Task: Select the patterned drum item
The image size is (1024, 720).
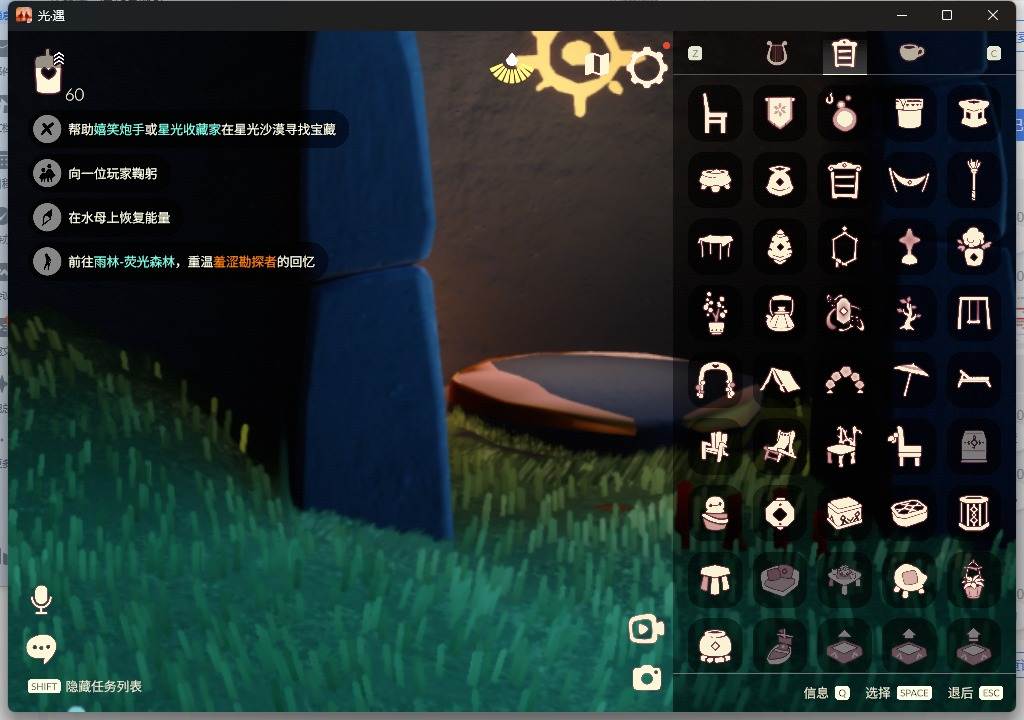Action: click(974, 514)
